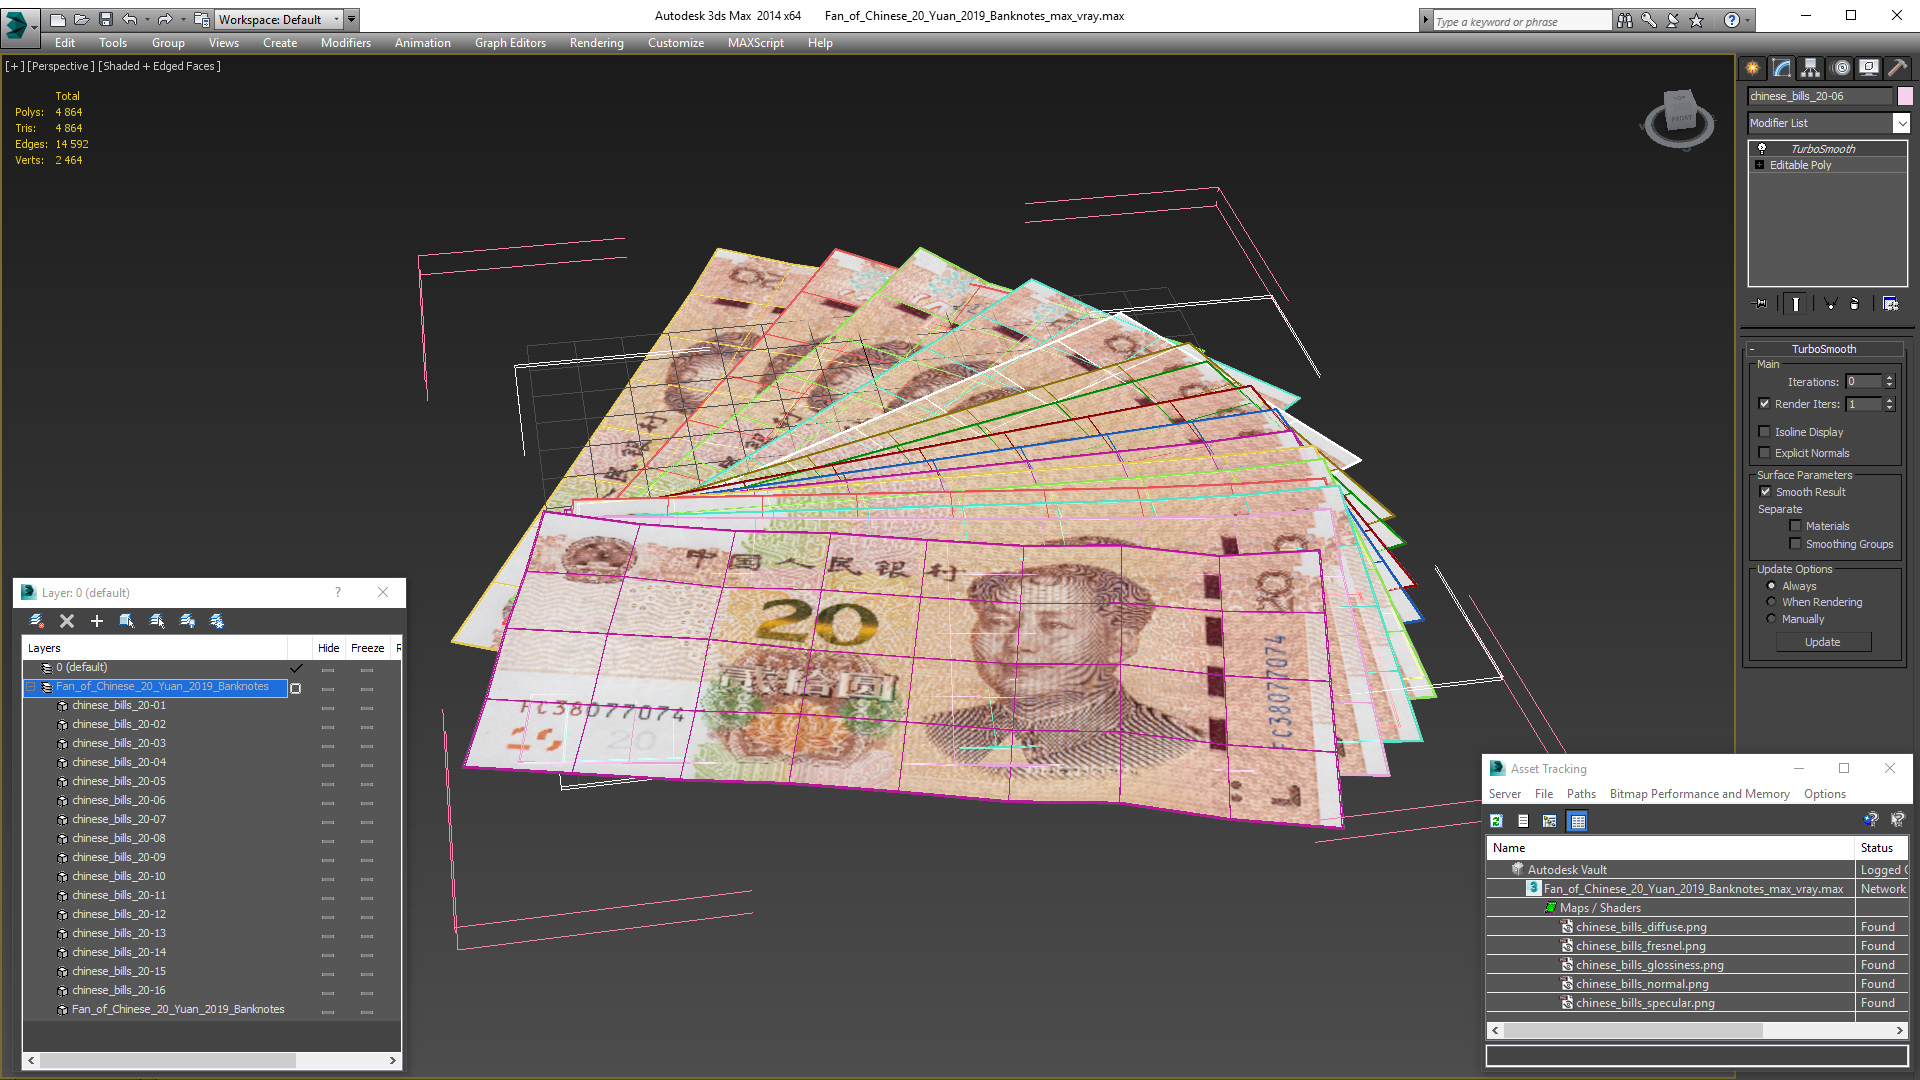Click Freeze/Unfreeze All Layers icon
This screenshot has width=1920, height=1080.
(x=217, y=621)
